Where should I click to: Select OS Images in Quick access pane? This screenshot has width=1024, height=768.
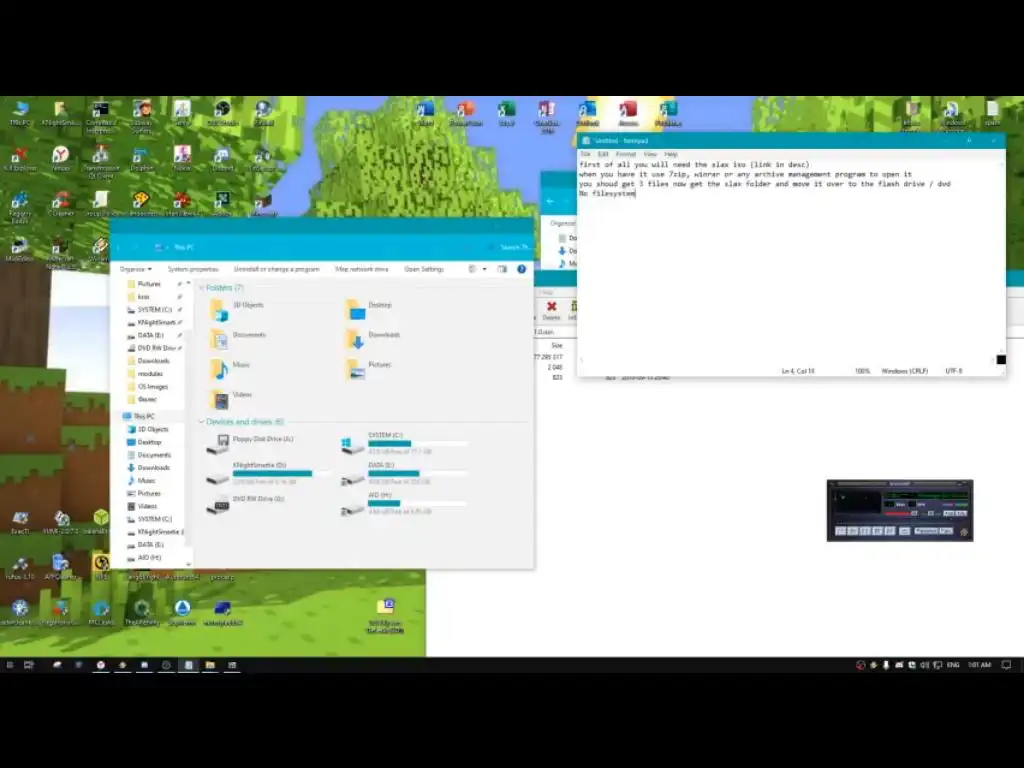(152, 387)
